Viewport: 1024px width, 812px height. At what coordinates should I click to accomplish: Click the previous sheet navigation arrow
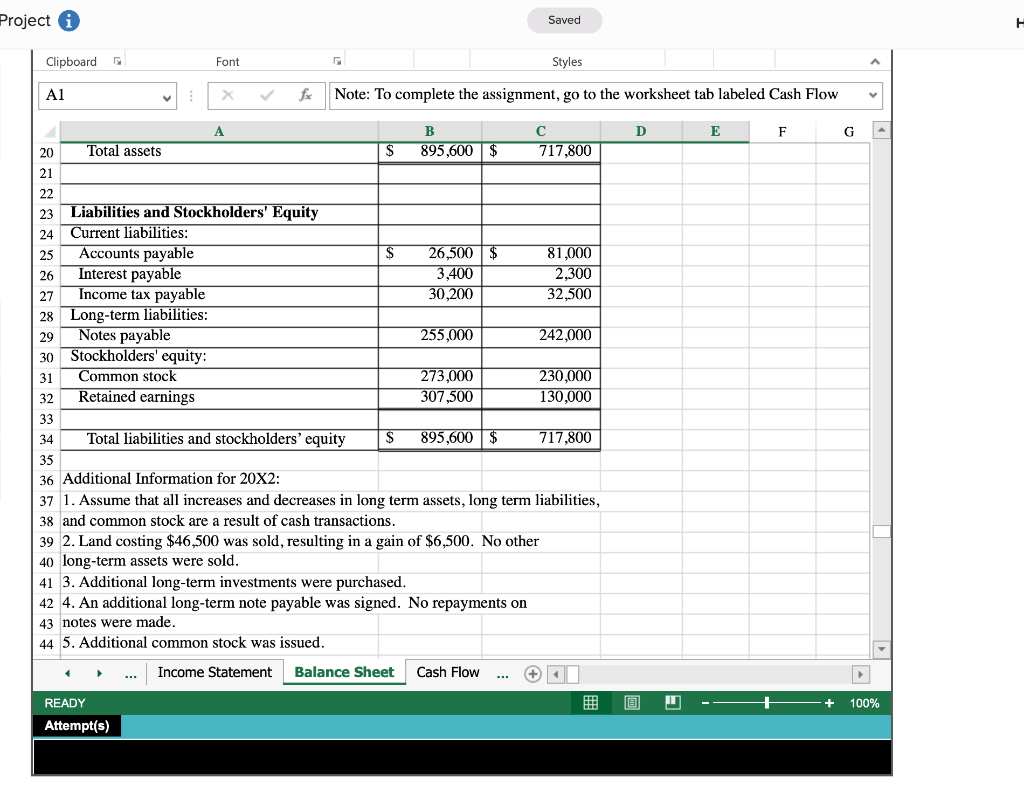66,673
